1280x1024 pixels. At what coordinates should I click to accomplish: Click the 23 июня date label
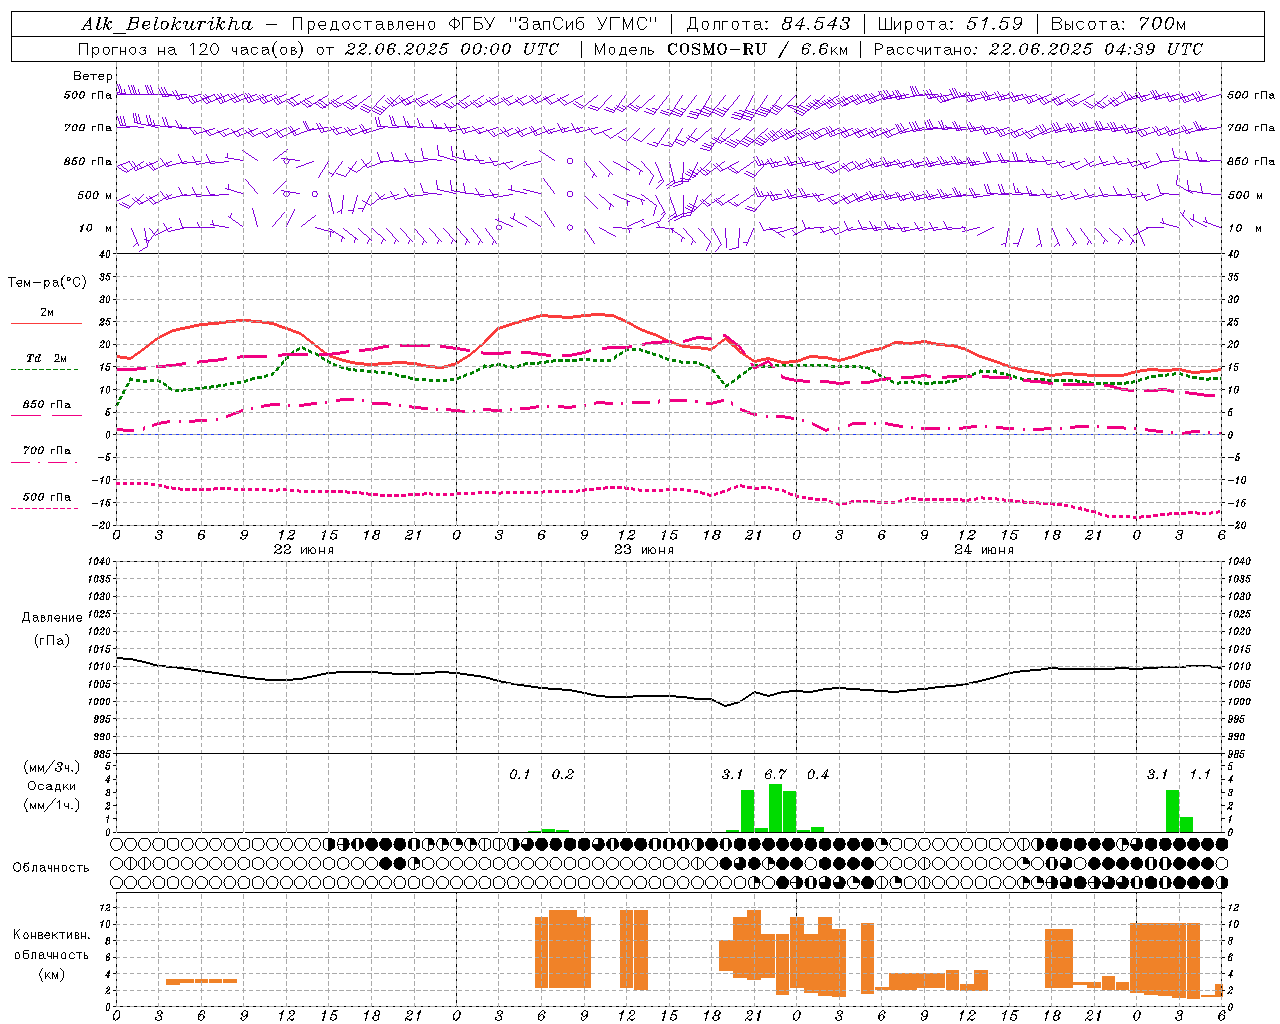point(644,550)
